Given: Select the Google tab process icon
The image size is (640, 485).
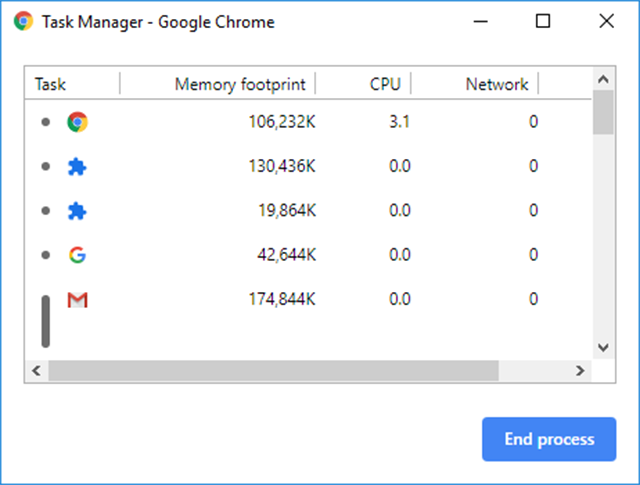Looking at the screenshot, I should coord(77,255).
